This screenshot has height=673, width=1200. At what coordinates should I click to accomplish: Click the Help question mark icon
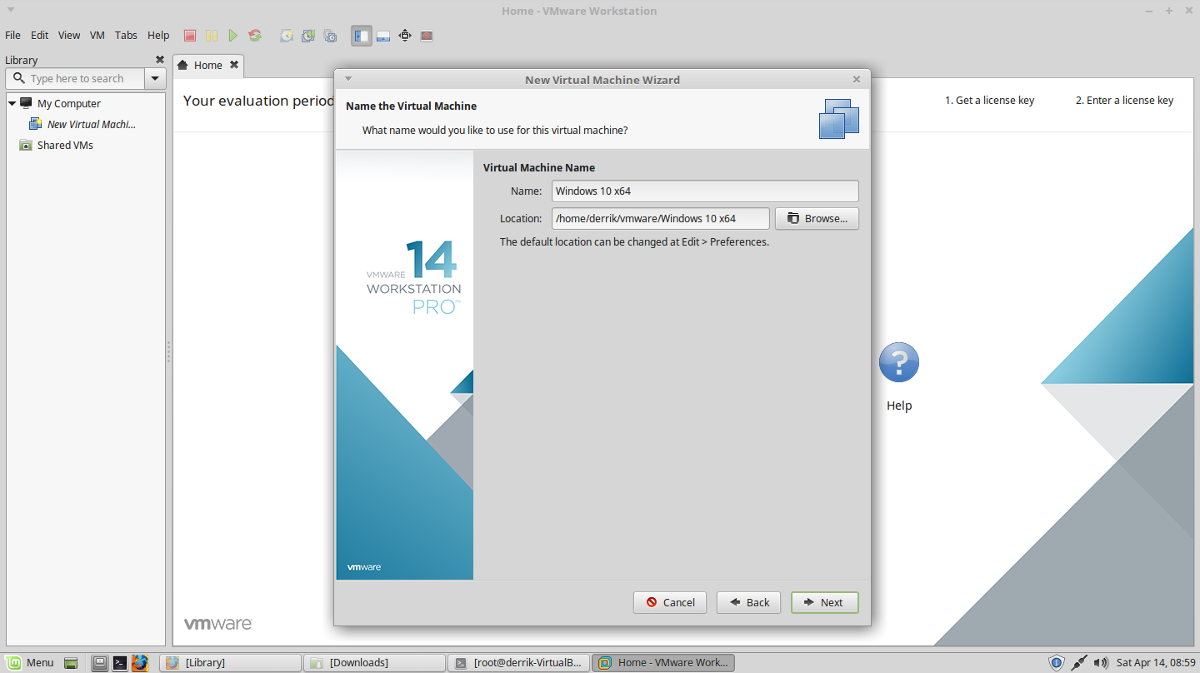click(x=898, y=361)
